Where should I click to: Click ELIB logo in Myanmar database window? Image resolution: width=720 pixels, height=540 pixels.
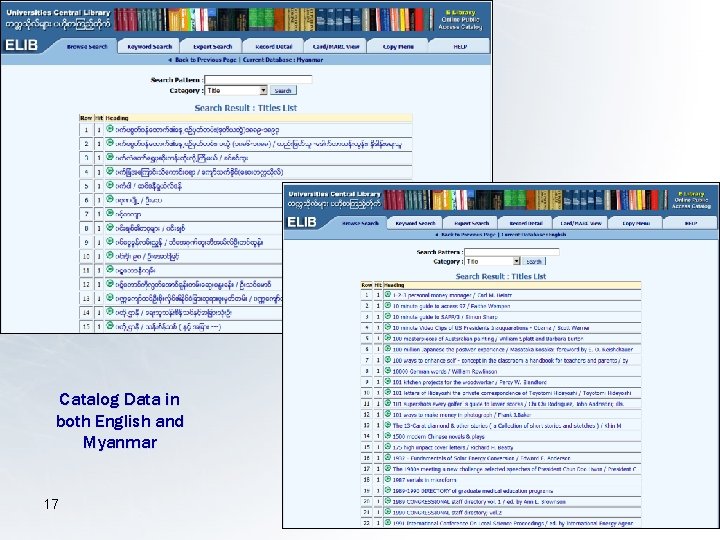22,45
